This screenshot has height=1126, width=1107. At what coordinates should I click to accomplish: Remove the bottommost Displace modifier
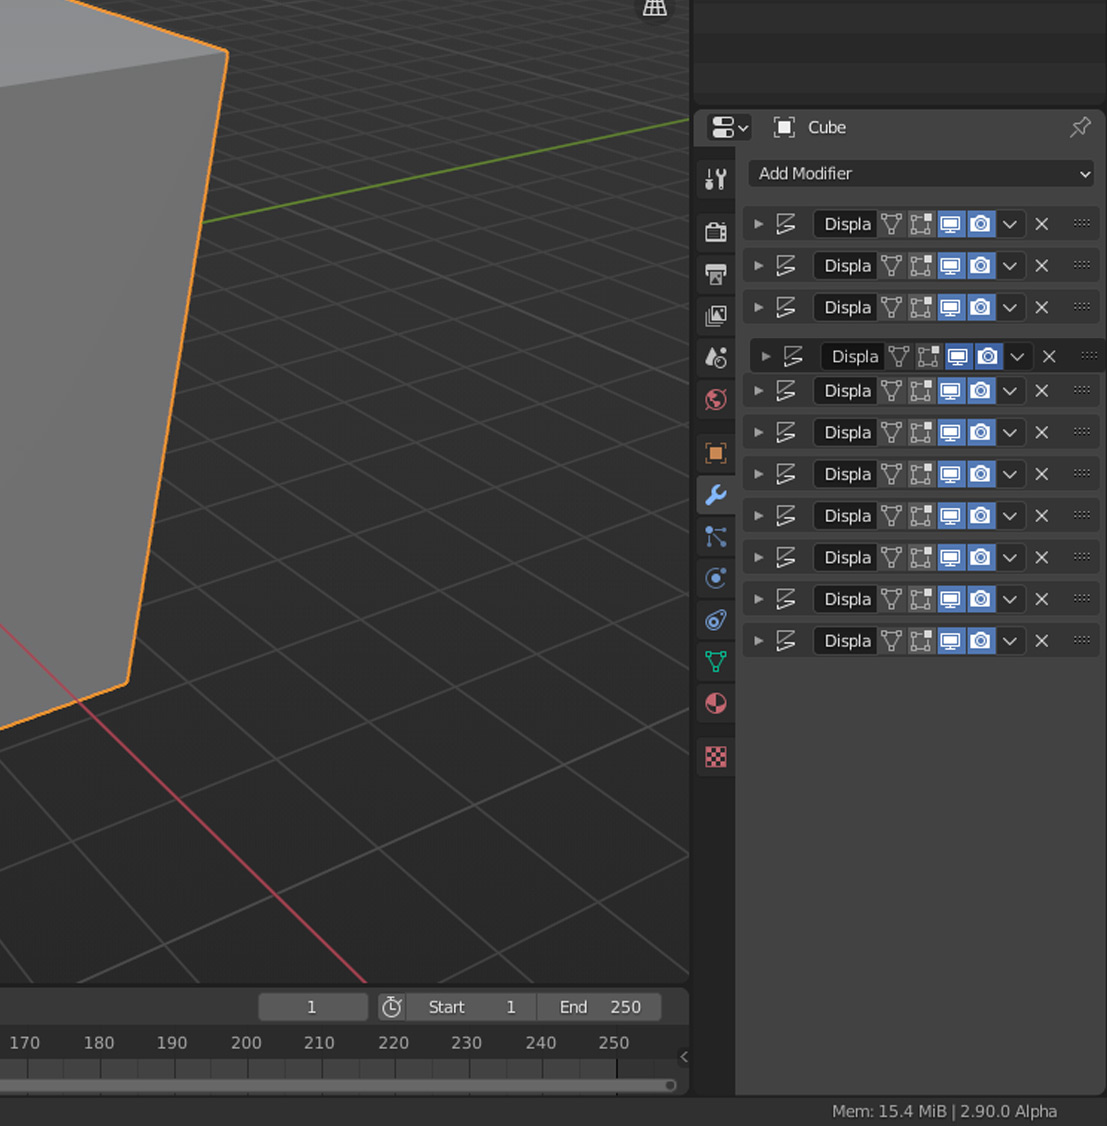pos(1042,641)
